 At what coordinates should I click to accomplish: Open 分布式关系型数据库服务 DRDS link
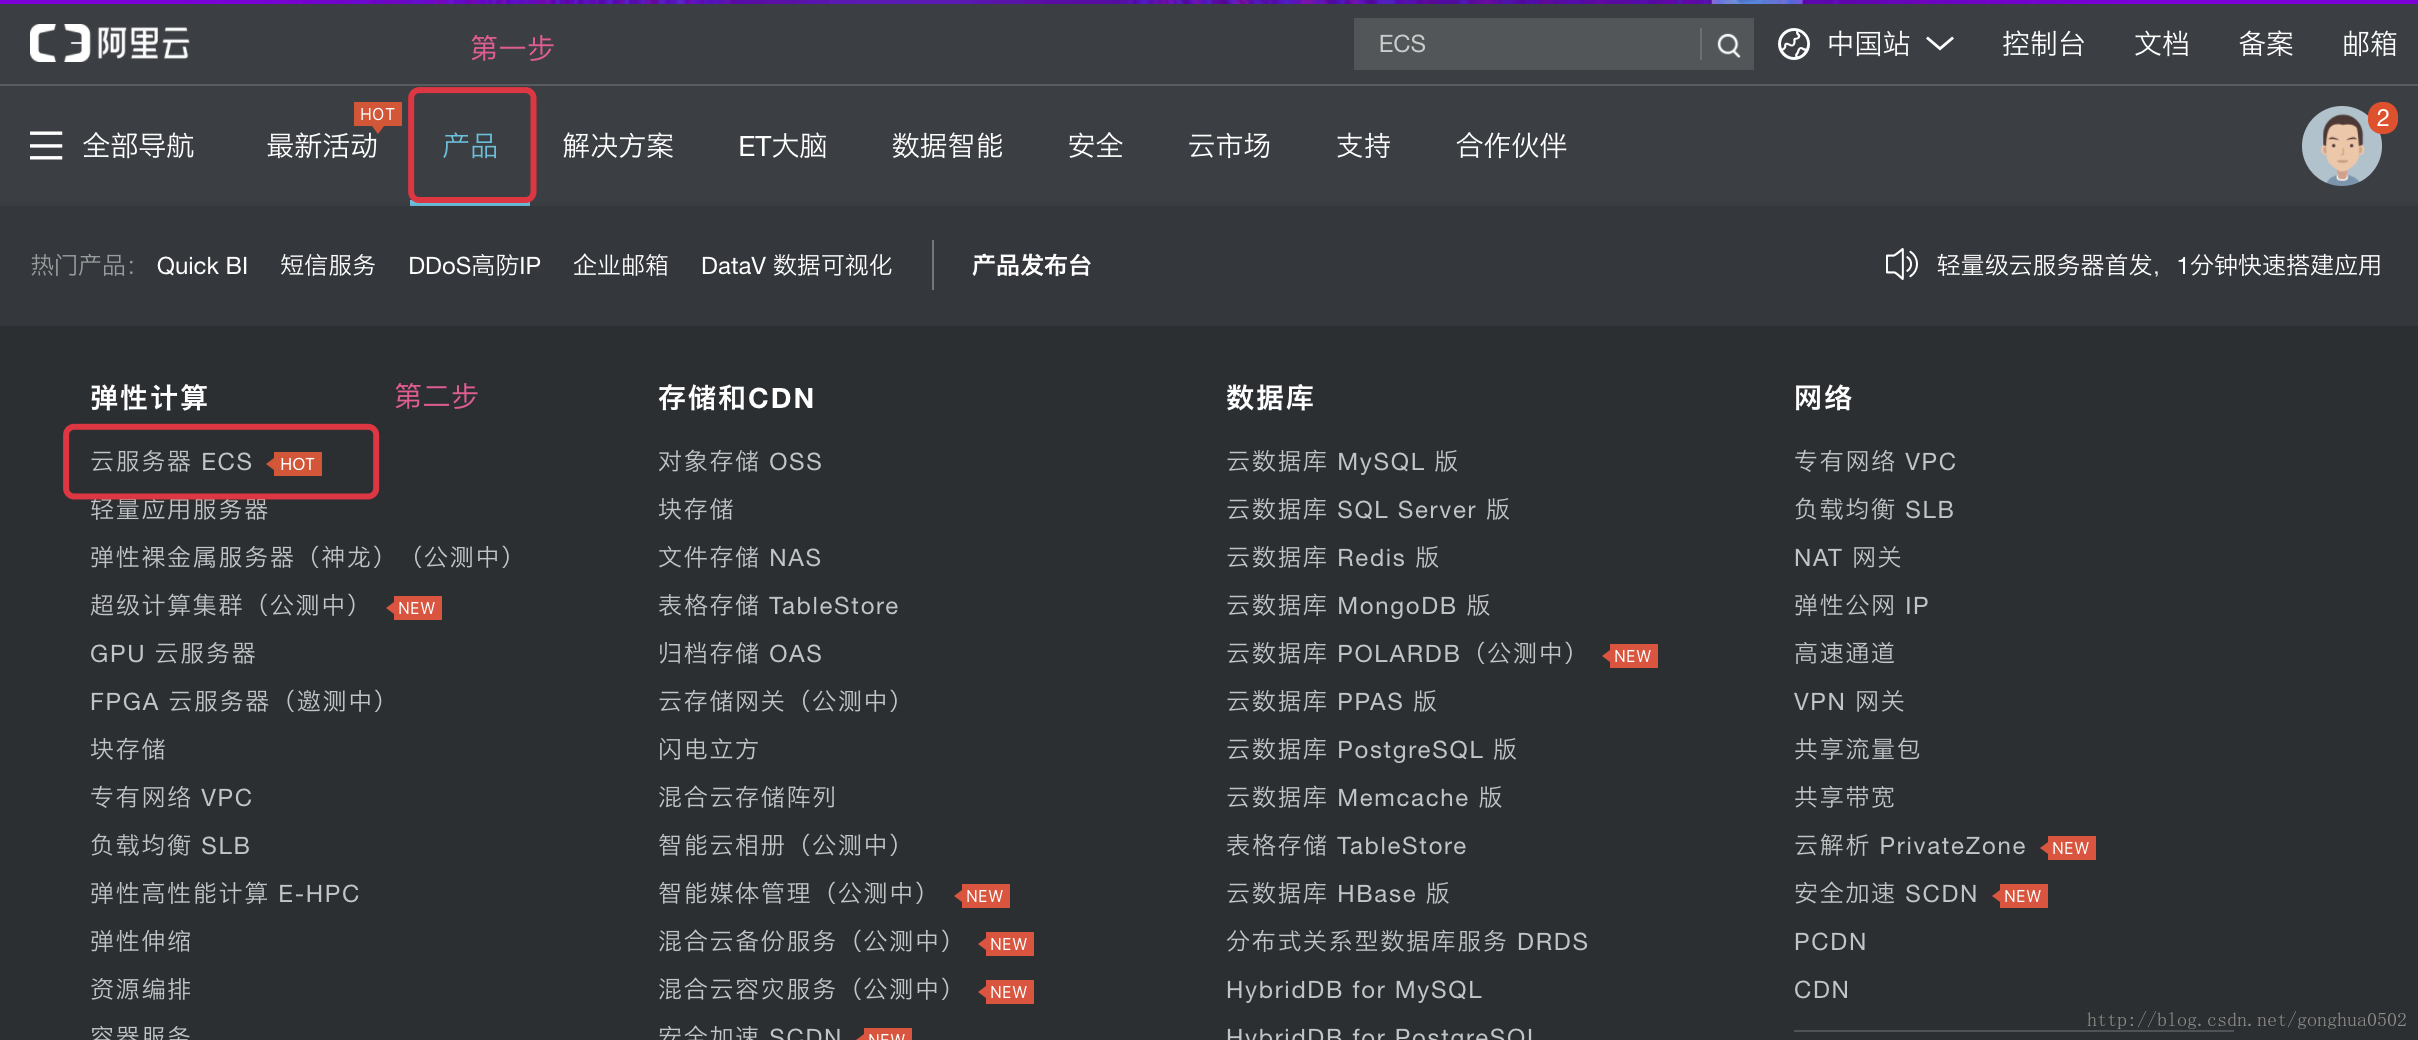[1407, 941]
